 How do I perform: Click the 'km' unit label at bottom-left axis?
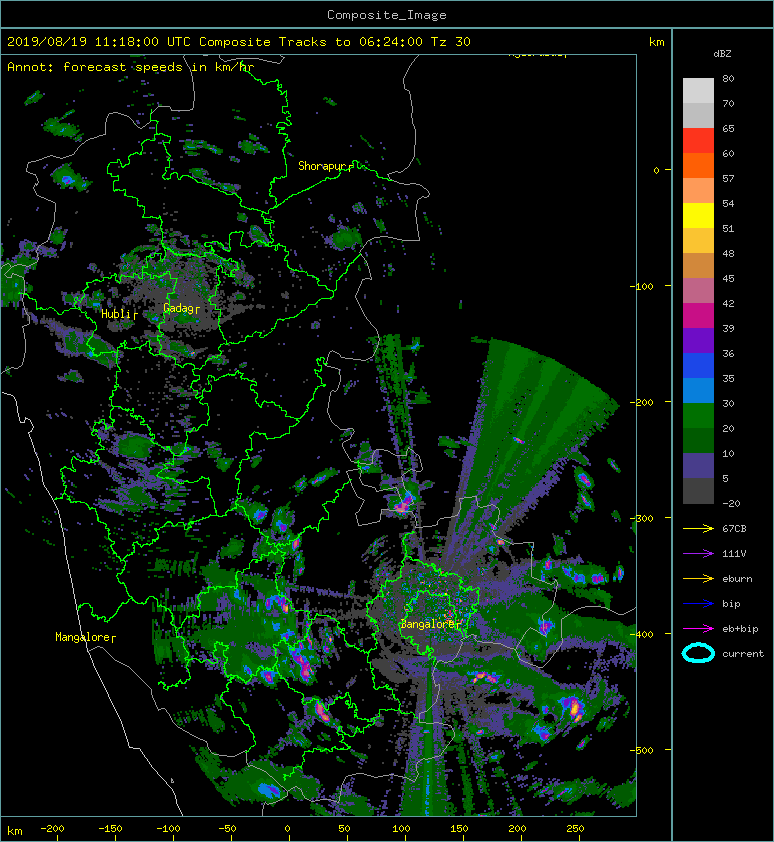[x=15, y=831]
